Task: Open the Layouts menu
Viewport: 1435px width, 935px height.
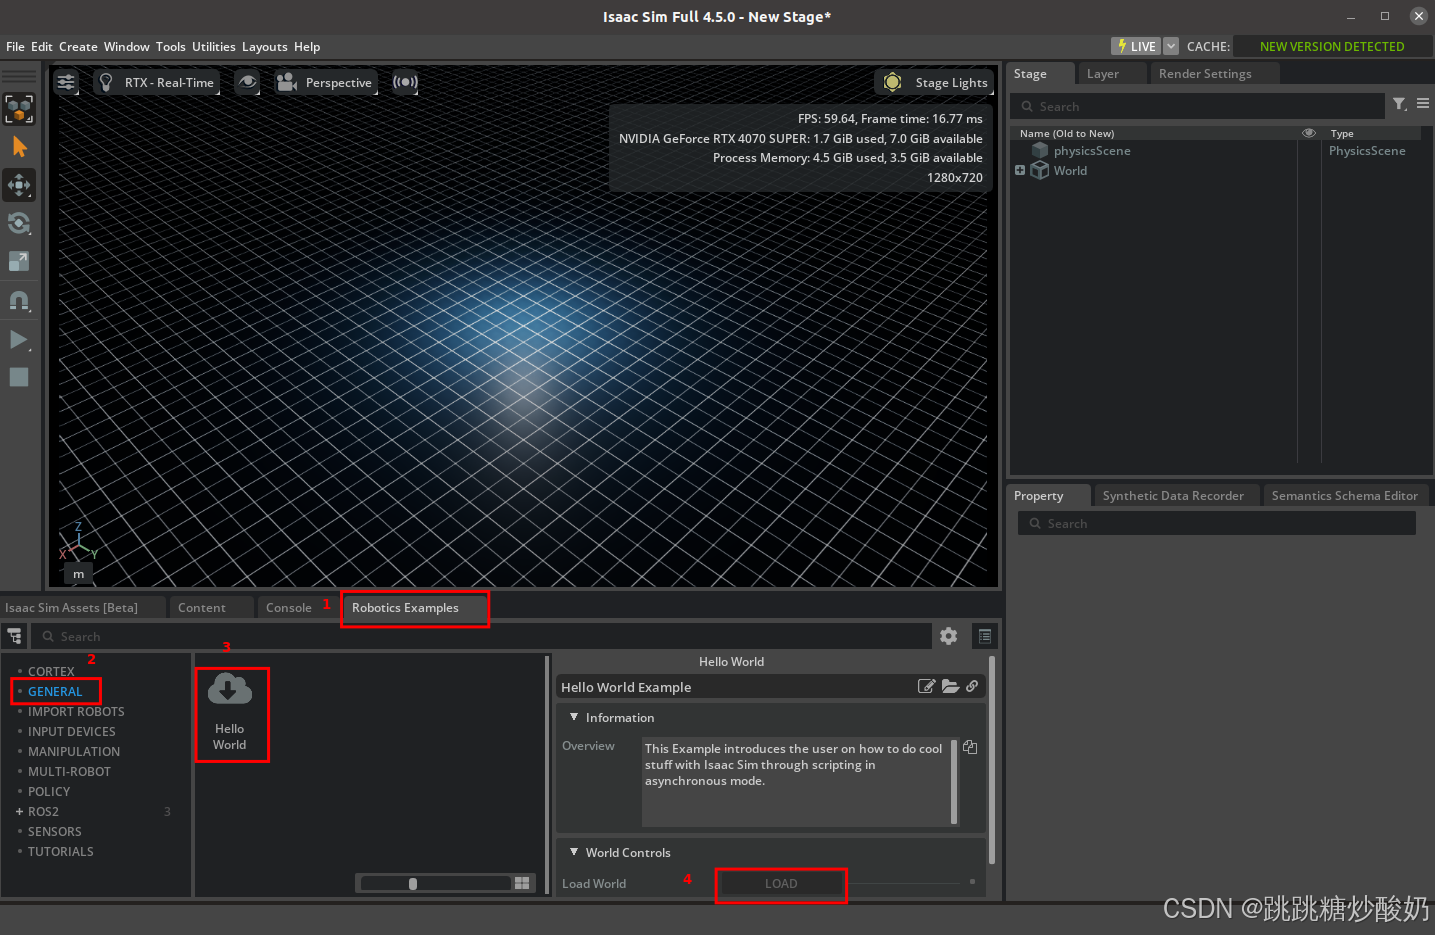Action: tap(265, 47)
